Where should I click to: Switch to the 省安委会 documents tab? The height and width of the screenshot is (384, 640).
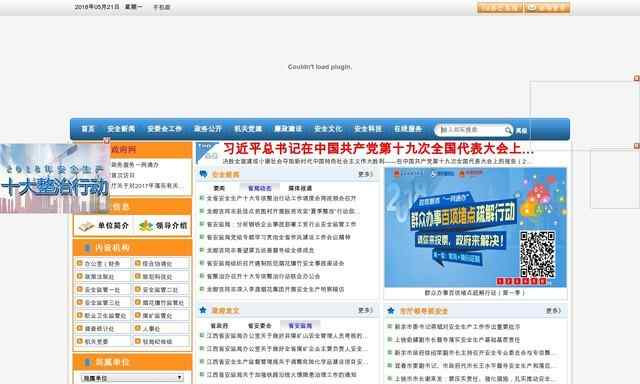click(260, 326)
